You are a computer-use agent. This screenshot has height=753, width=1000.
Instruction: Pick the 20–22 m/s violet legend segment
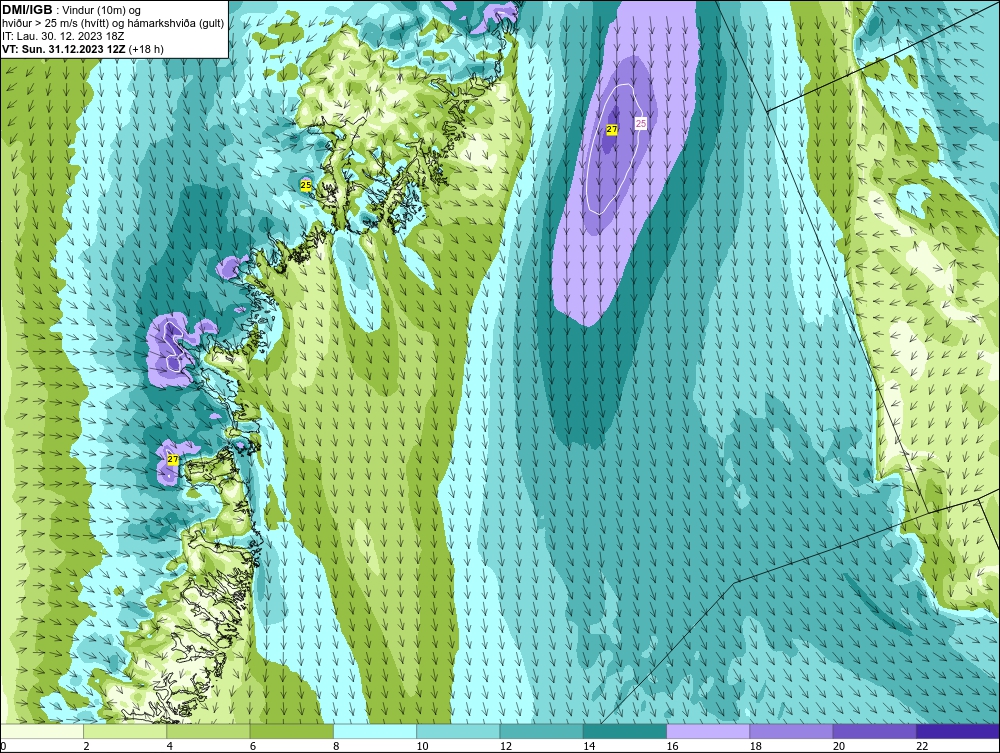[874, 731]
